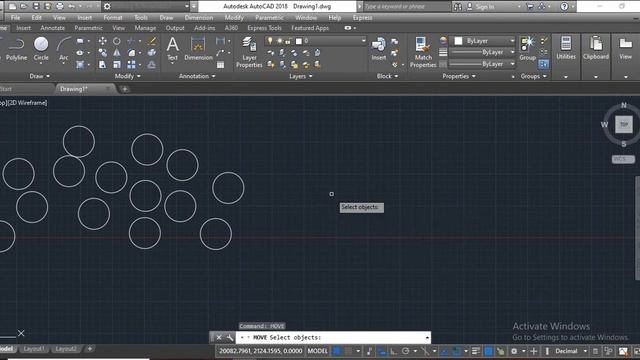Image resolution: width=640 pixels, height=360 pixels.
Task: Select the Circle draw tool
Action: click(x=41, y=49)
